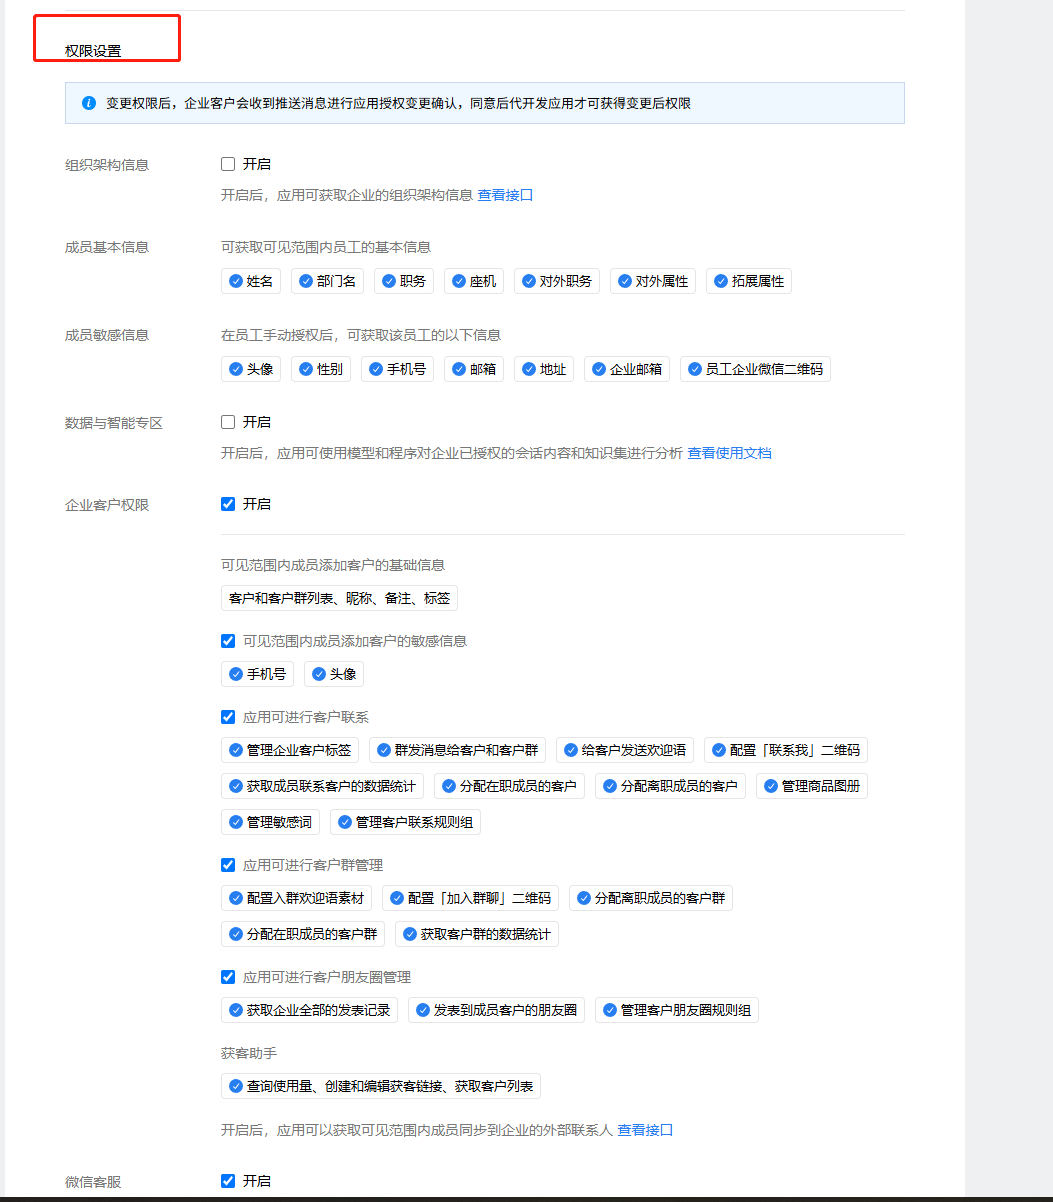1053x1202 pixels.
Task: Click the 成员基本信息 label
Action: click(x=107, y=247)
